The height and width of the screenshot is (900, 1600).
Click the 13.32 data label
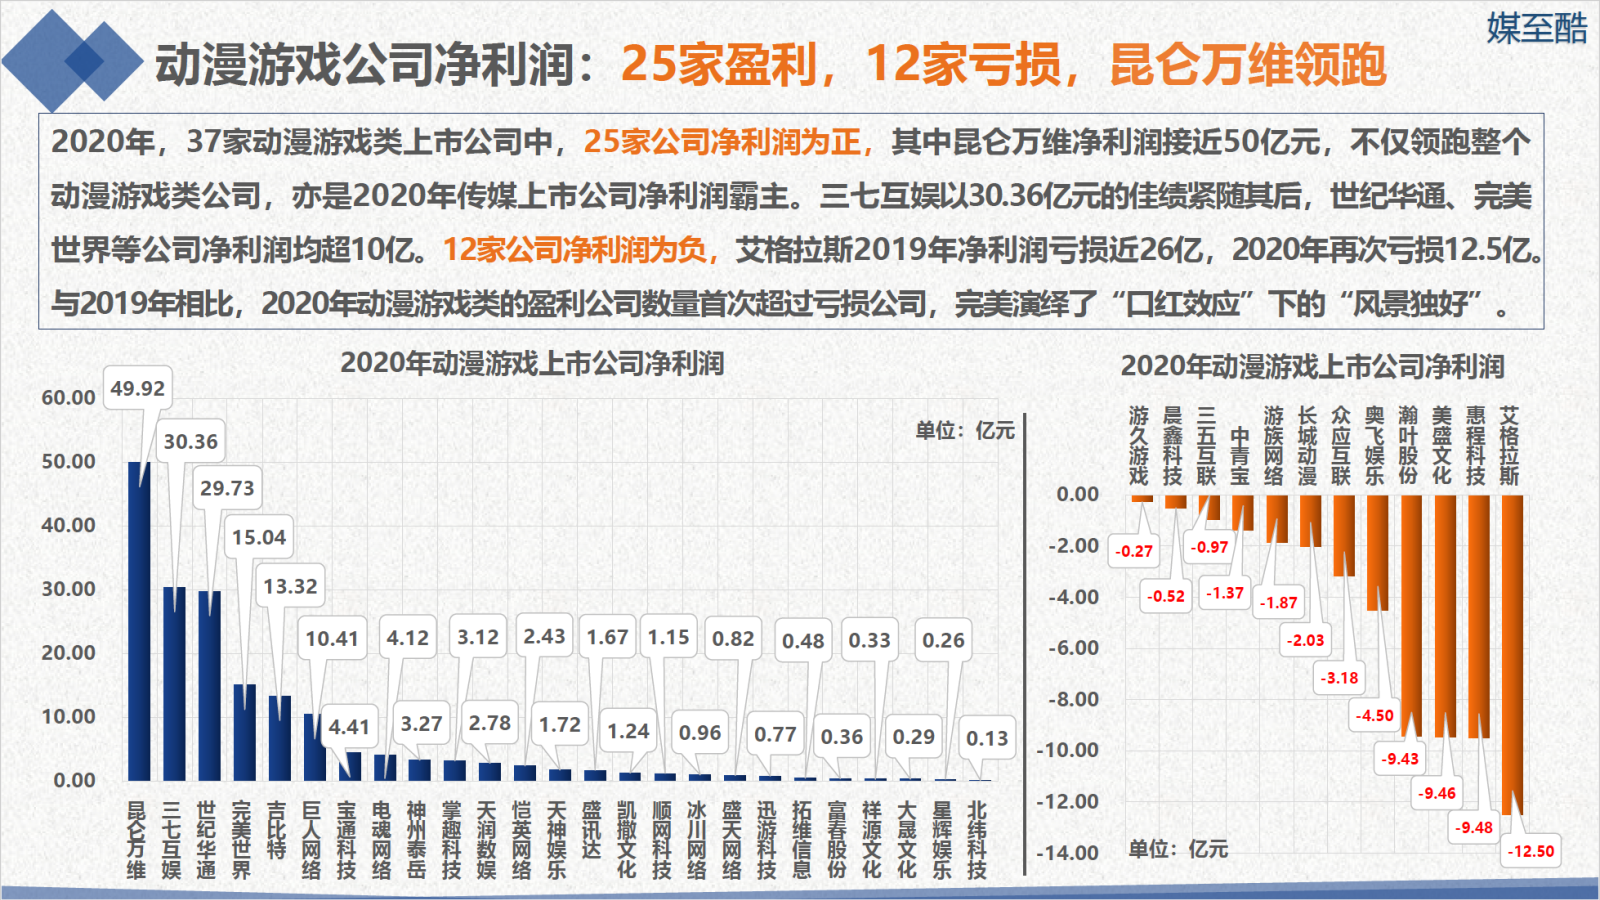[290, 586]
